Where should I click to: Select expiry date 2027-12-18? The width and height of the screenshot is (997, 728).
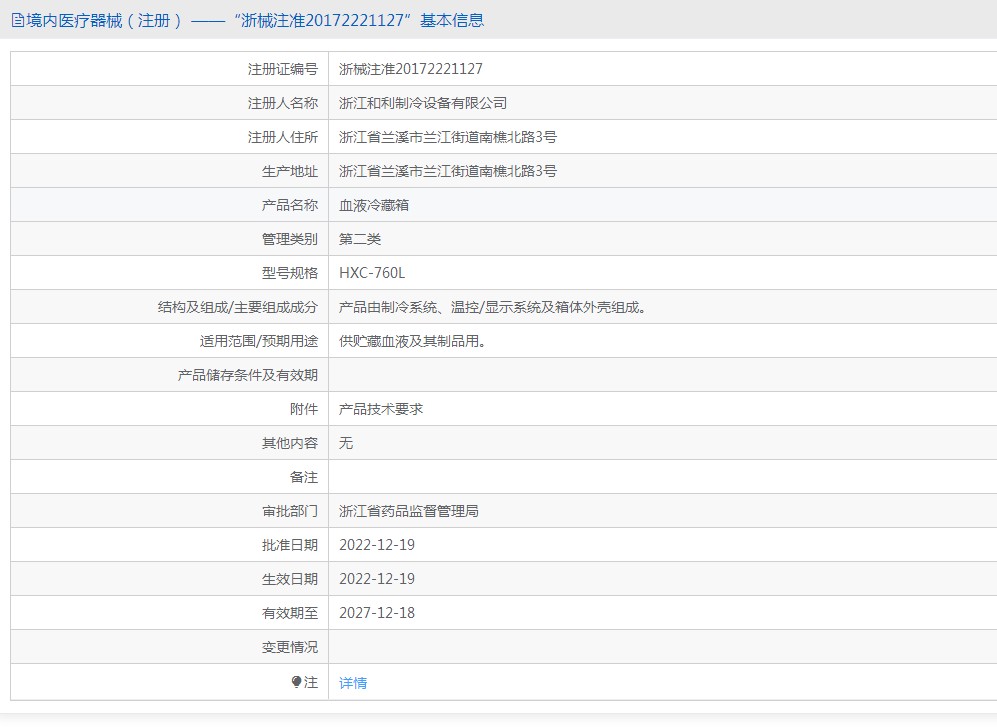377,613
